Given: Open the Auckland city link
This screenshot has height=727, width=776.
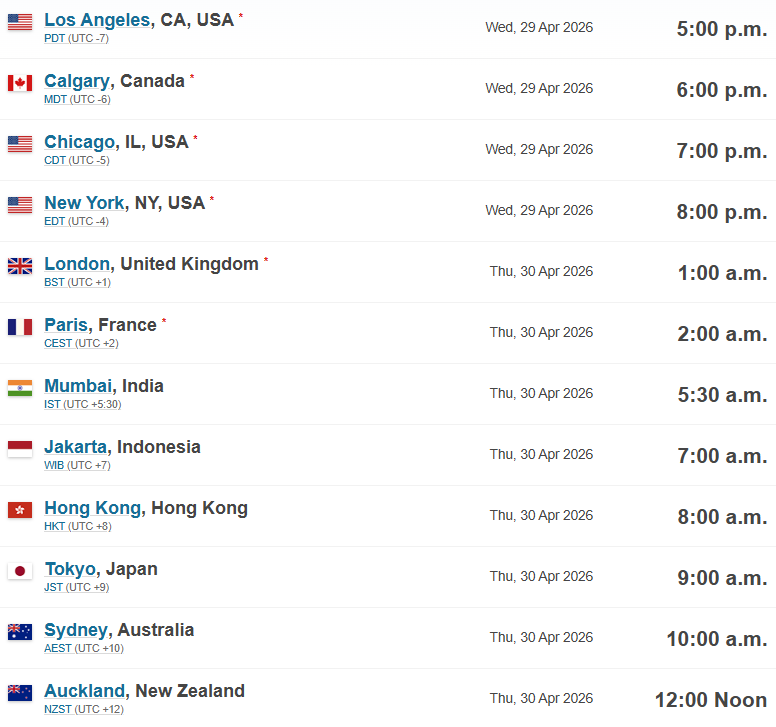Looking at the screenshot, I should click(85, 691).
